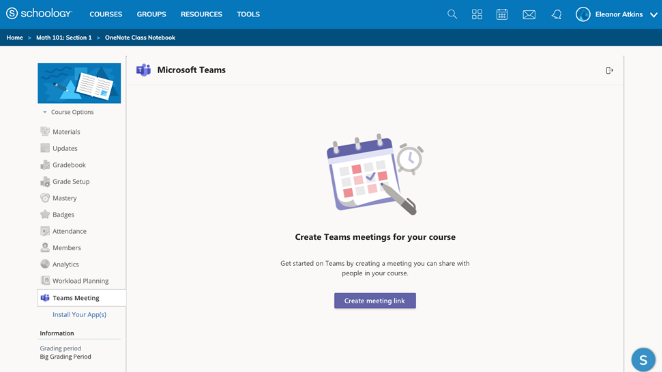The image size is (662, 372).
Task: Expand the user account dropdown arrow
Action: (x=654, y=15)
